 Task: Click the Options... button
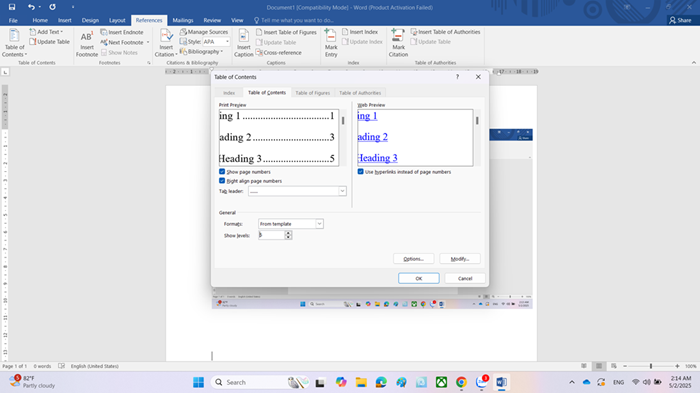tap(413, 259)
